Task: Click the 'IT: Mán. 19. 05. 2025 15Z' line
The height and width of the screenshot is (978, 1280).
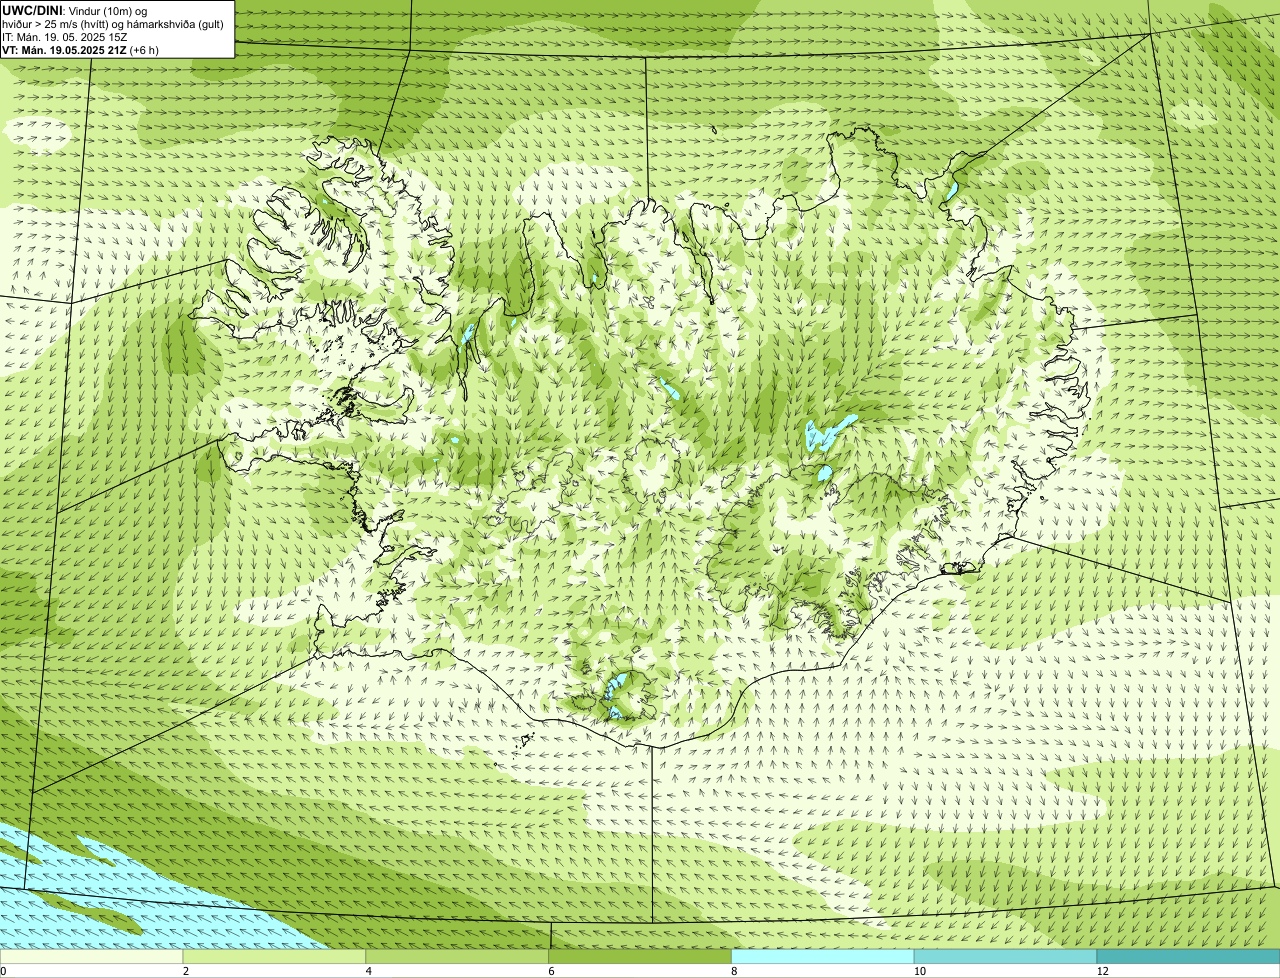Action: 64,36
